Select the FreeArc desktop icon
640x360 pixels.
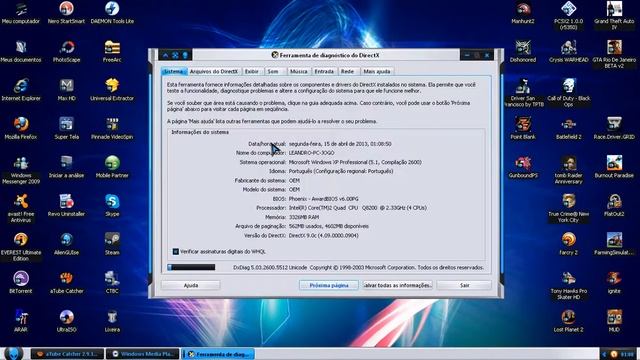click(112, 51)
